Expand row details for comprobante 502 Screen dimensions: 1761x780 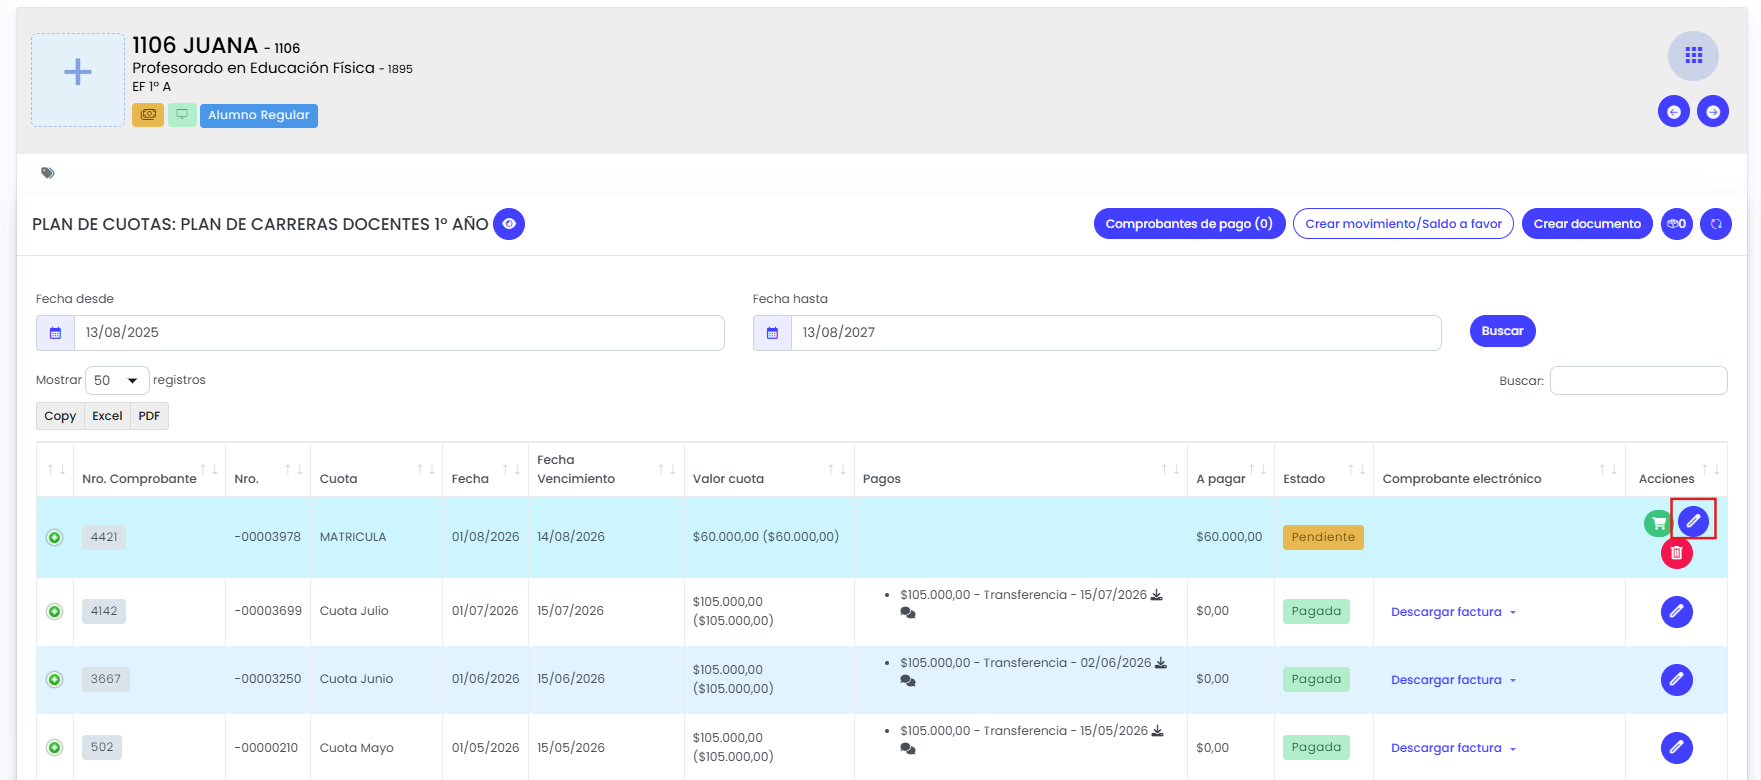(55, 748)
